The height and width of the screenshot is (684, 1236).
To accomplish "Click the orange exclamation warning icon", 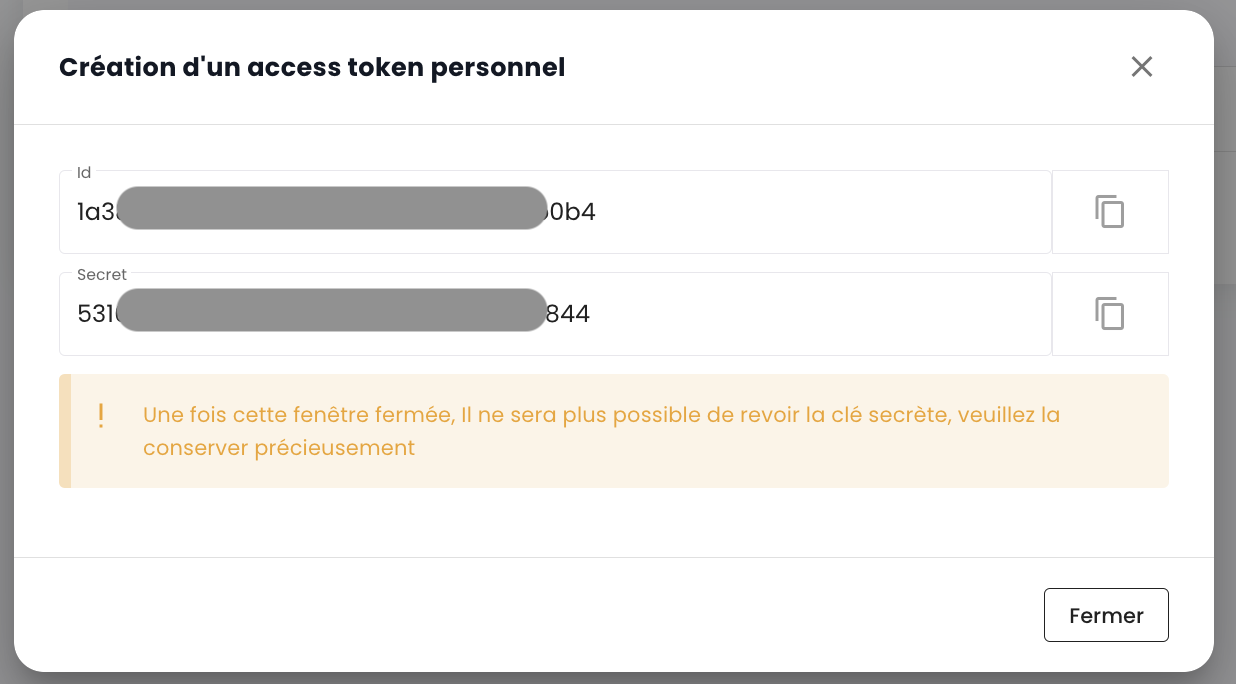I will (x=101, y=415).
